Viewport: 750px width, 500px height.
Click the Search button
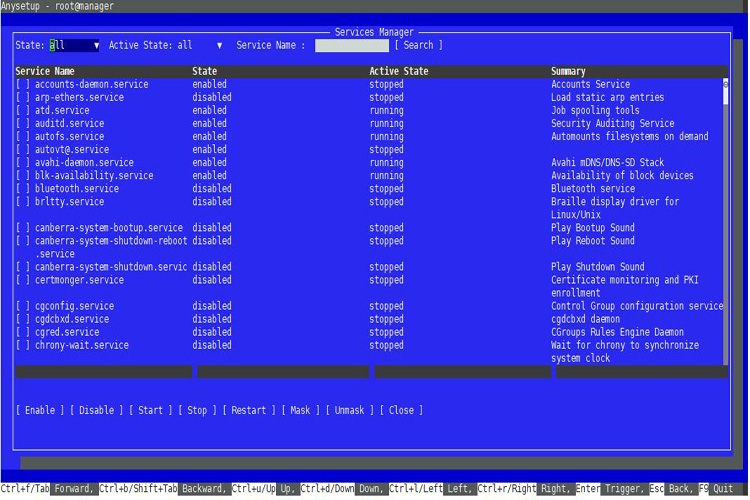point(419,45)
